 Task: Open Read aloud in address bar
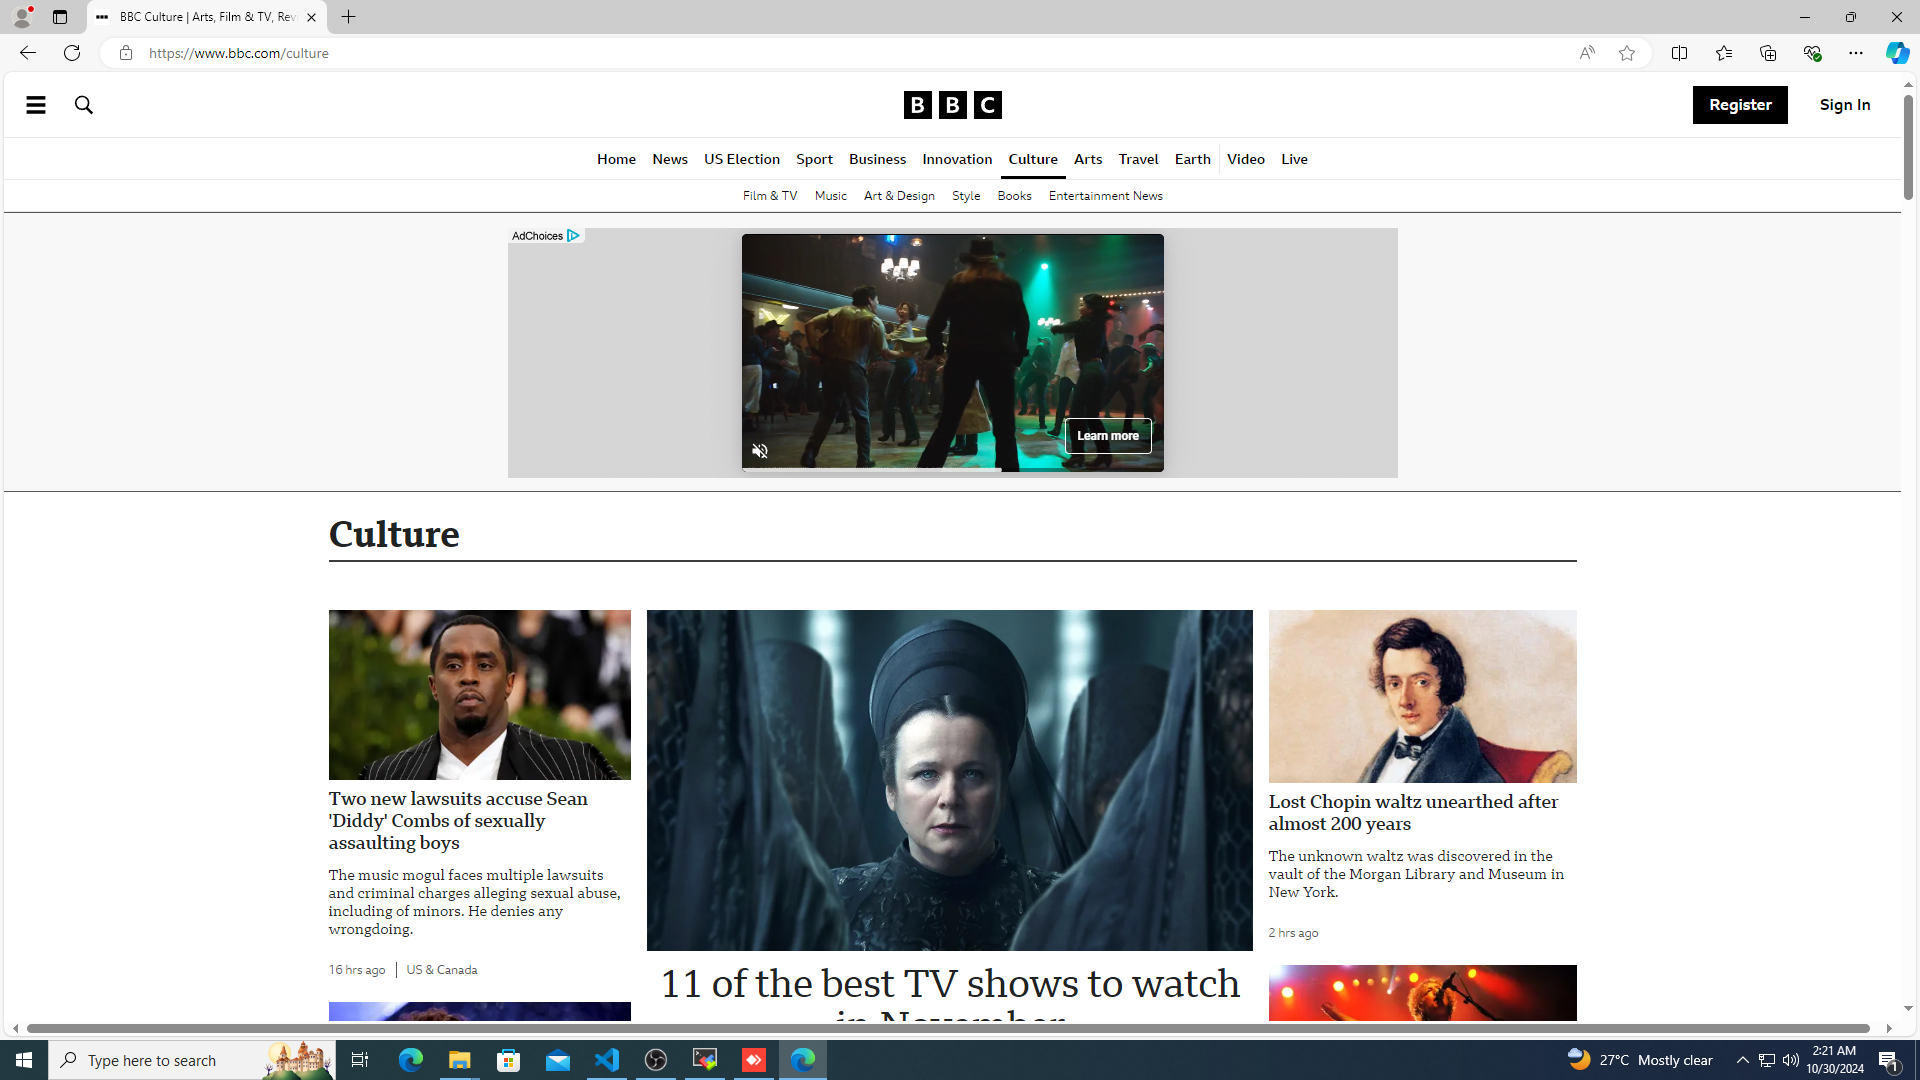[x=1586, y=53]
